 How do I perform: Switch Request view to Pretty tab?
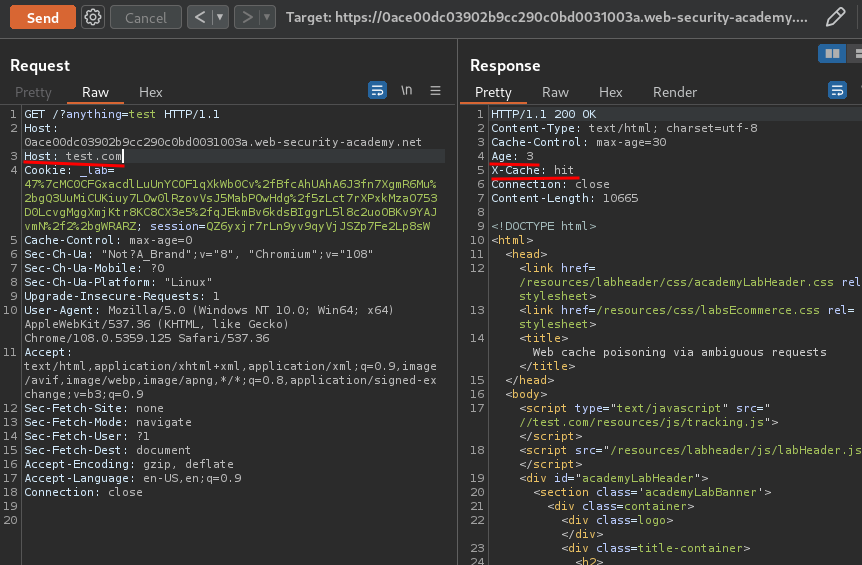coord(33,92)
